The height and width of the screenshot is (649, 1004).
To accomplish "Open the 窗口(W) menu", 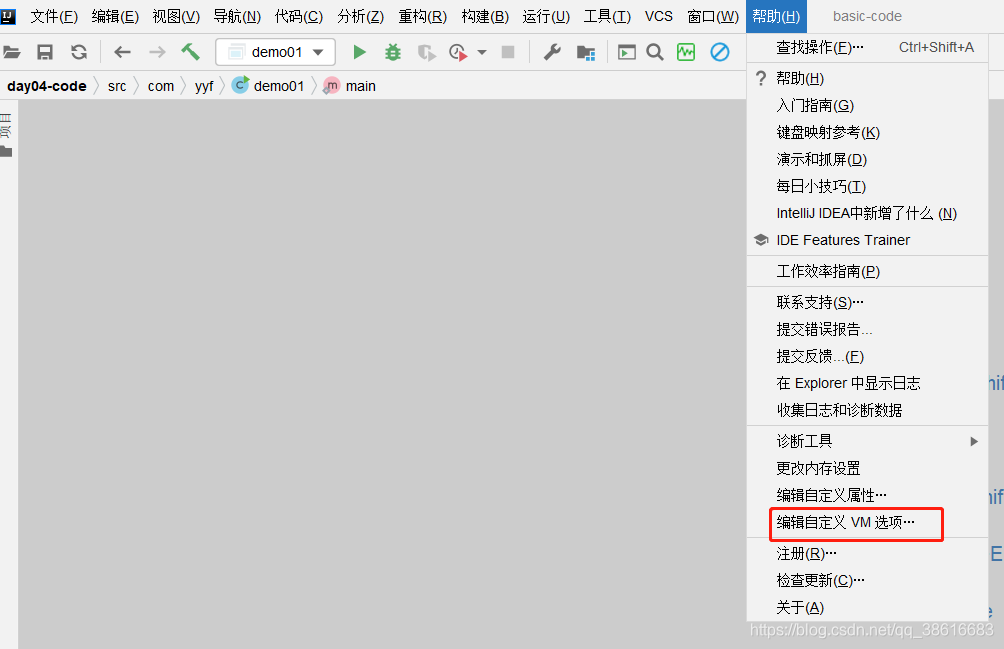I will click(x=713, y=16).
